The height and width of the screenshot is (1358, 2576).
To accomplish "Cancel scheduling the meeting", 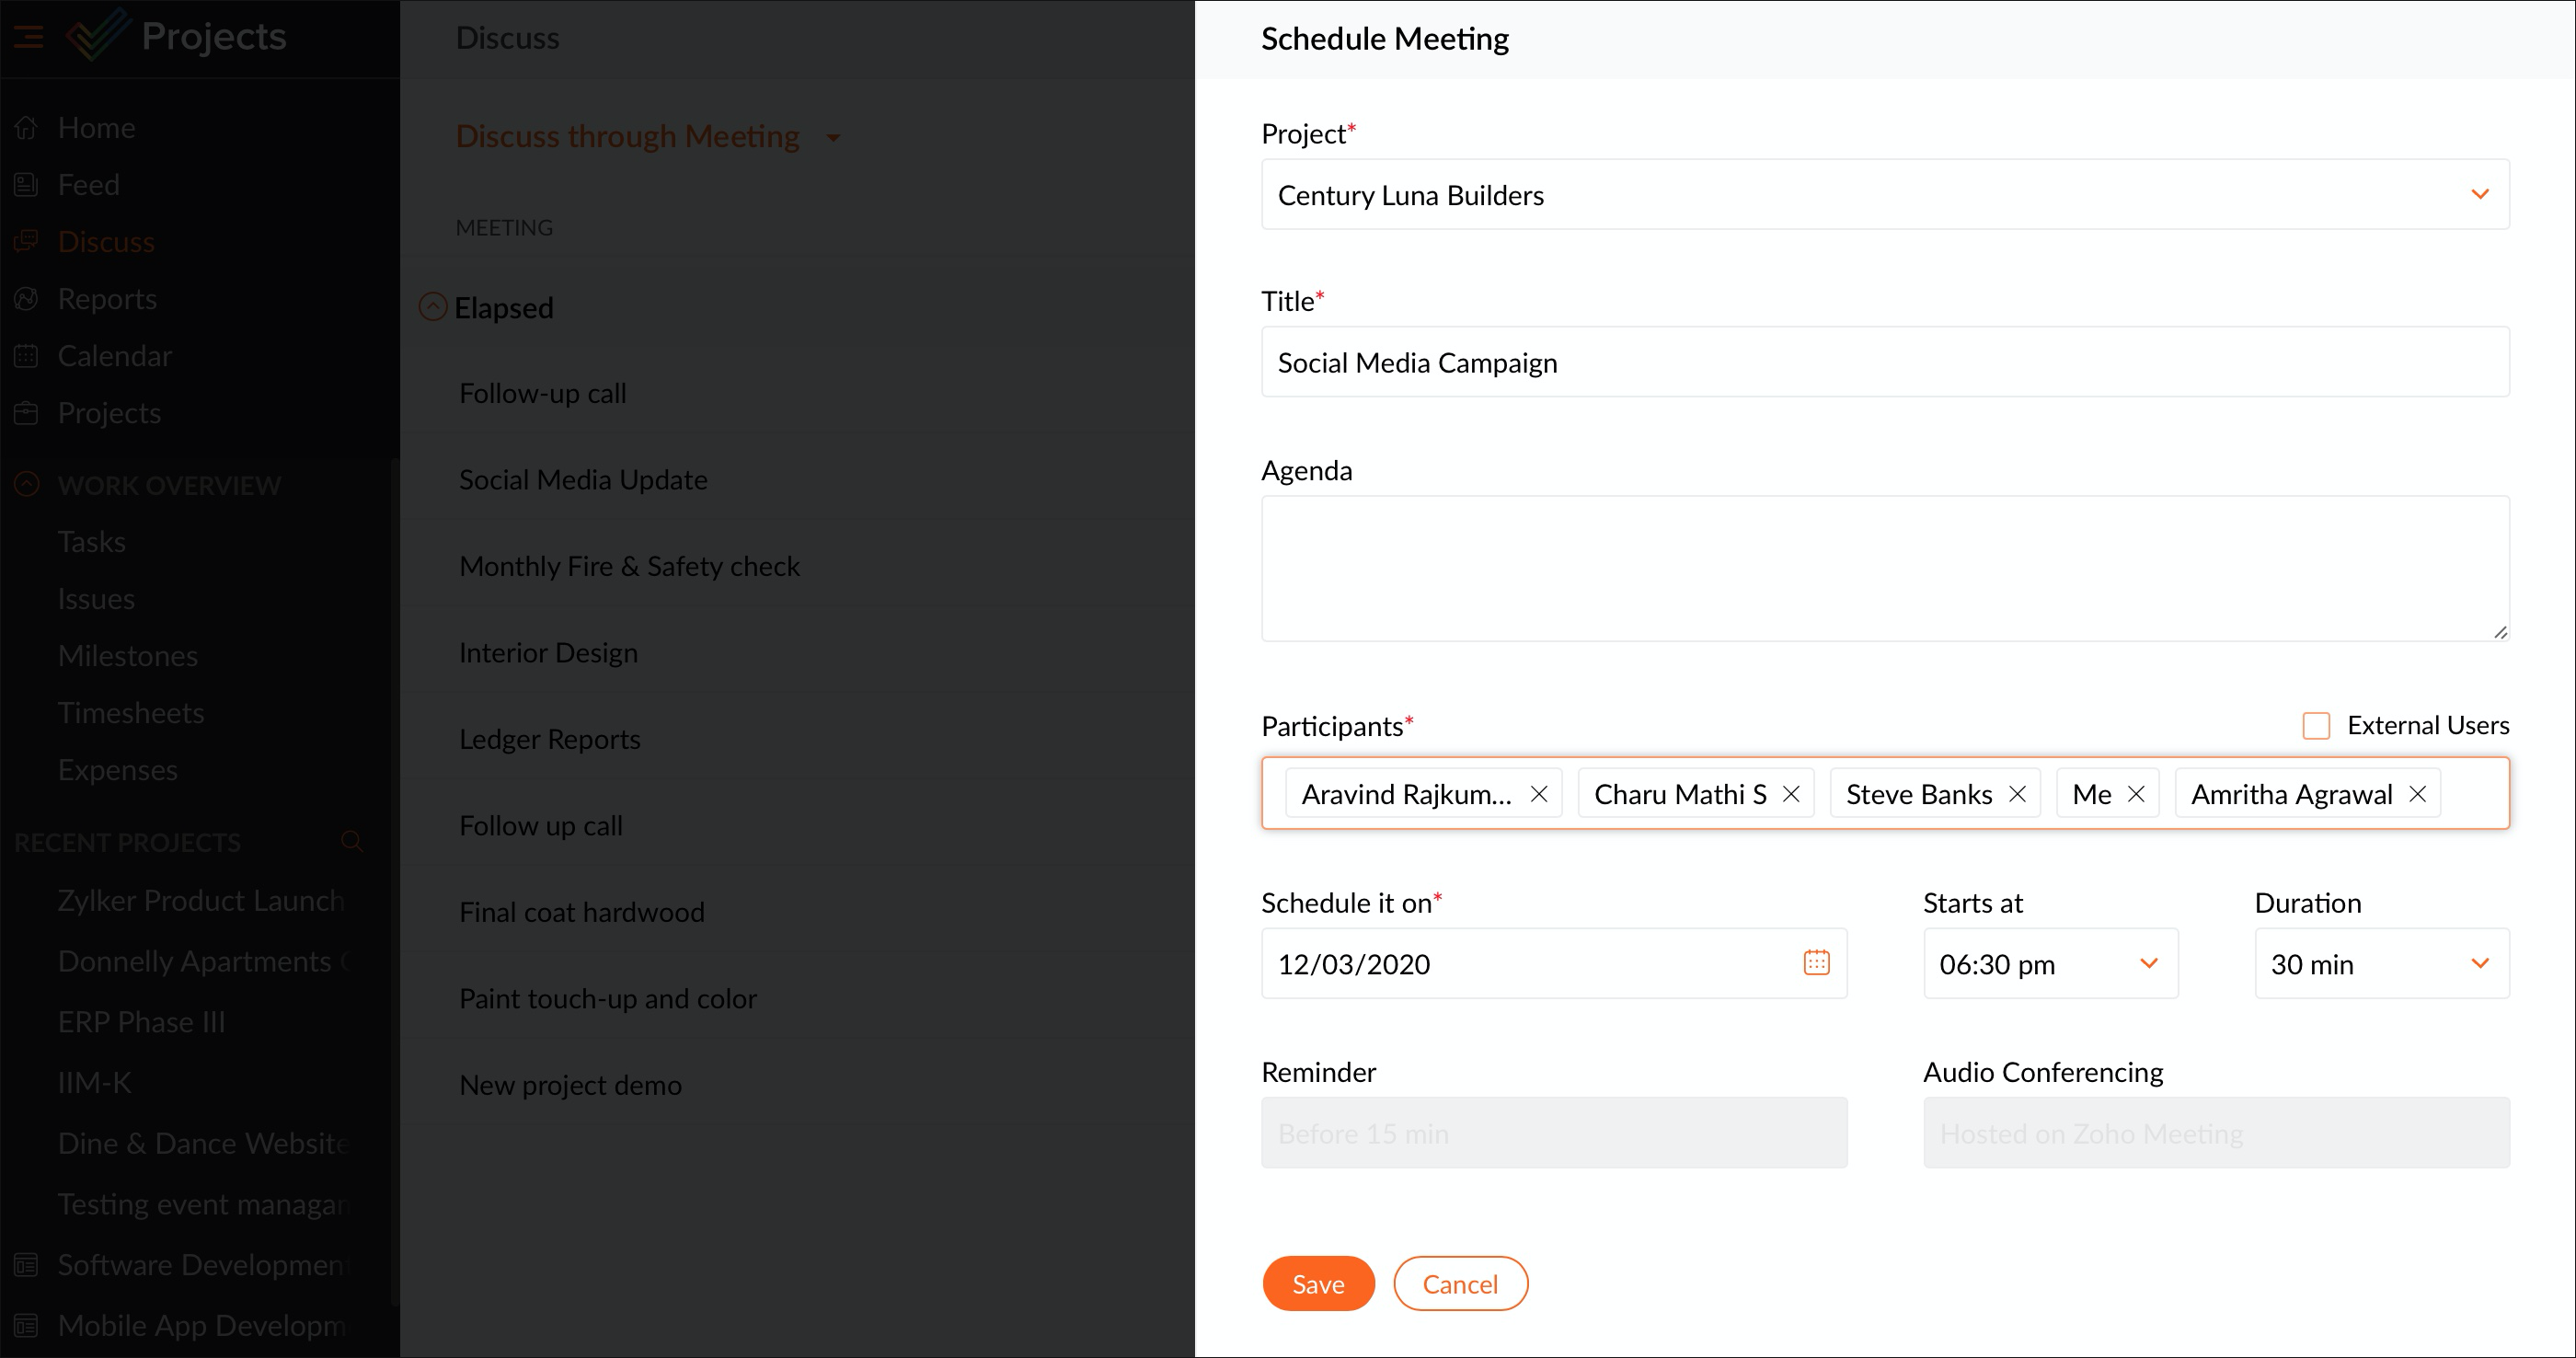I will pyautogui.click(x=1460, y=1284).
